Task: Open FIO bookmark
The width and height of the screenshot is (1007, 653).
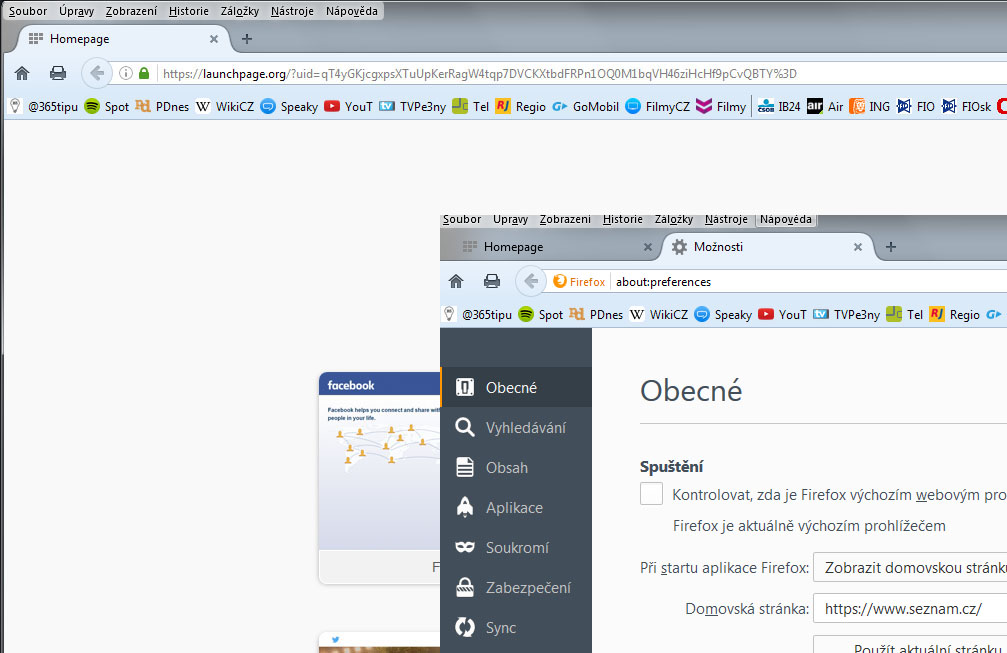Action: point(916,107)
